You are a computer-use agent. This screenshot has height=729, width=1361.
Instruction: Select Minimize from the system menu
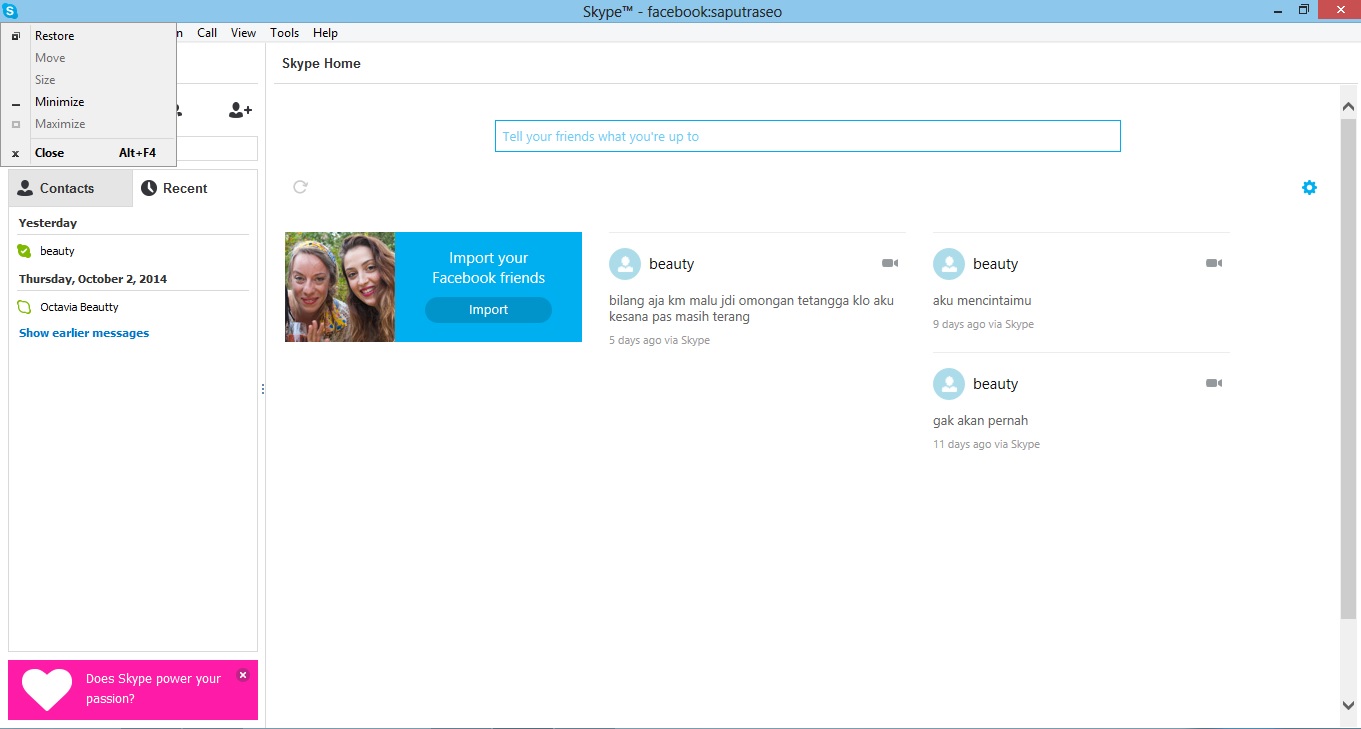coord(59,101)
